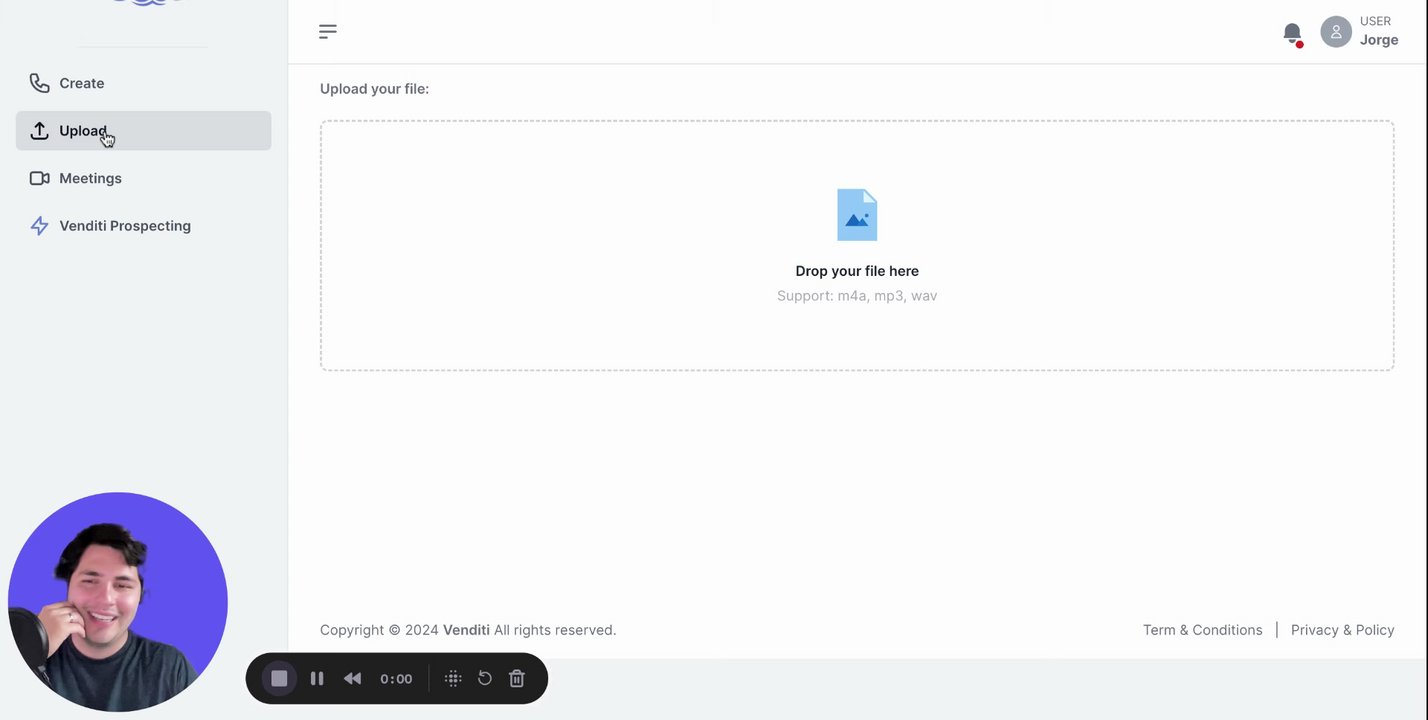Open notifications with the bell icon
This screenshot has width=1428, height=720.
coord(1292,34)
